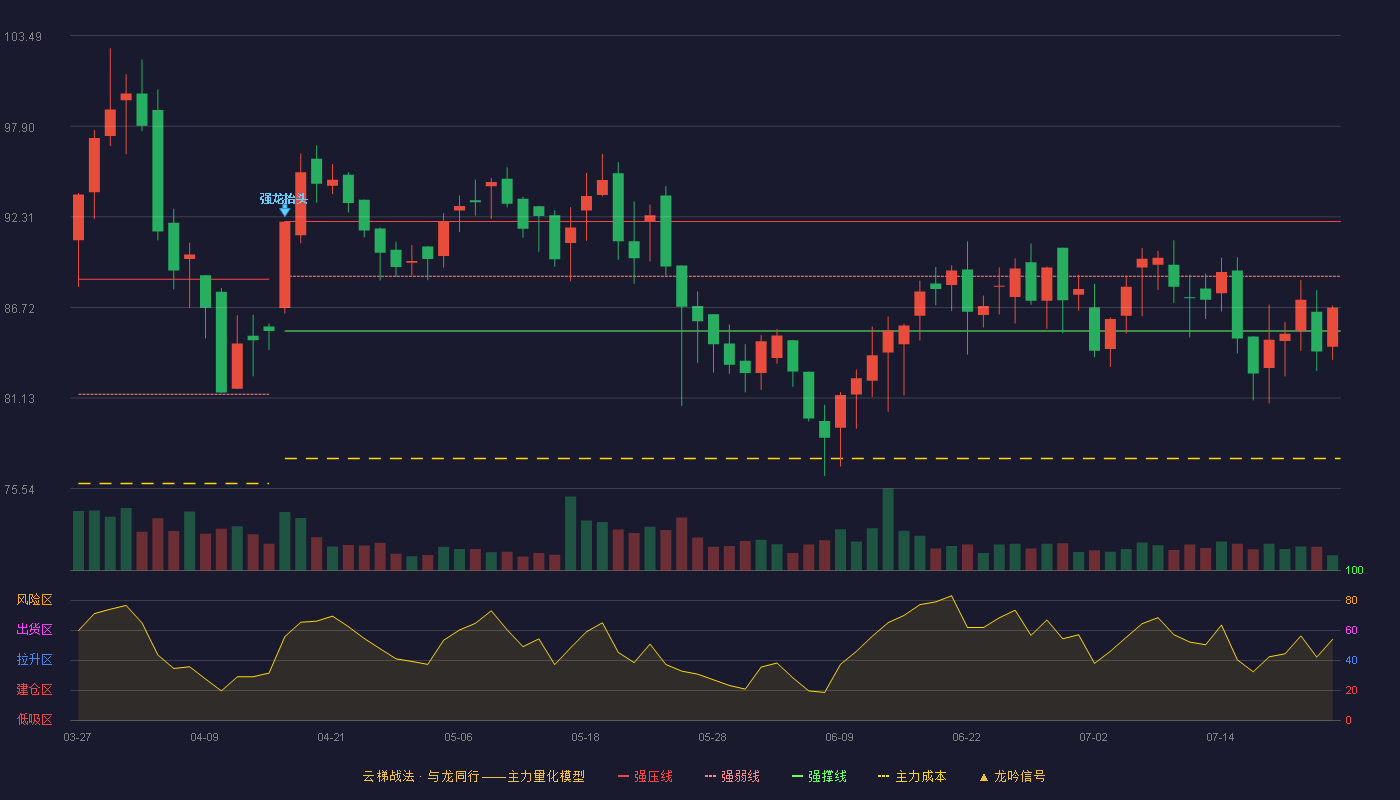Click the 07-14 date axis label
The image size is (1400, 800).
[x=1220, y=737]
